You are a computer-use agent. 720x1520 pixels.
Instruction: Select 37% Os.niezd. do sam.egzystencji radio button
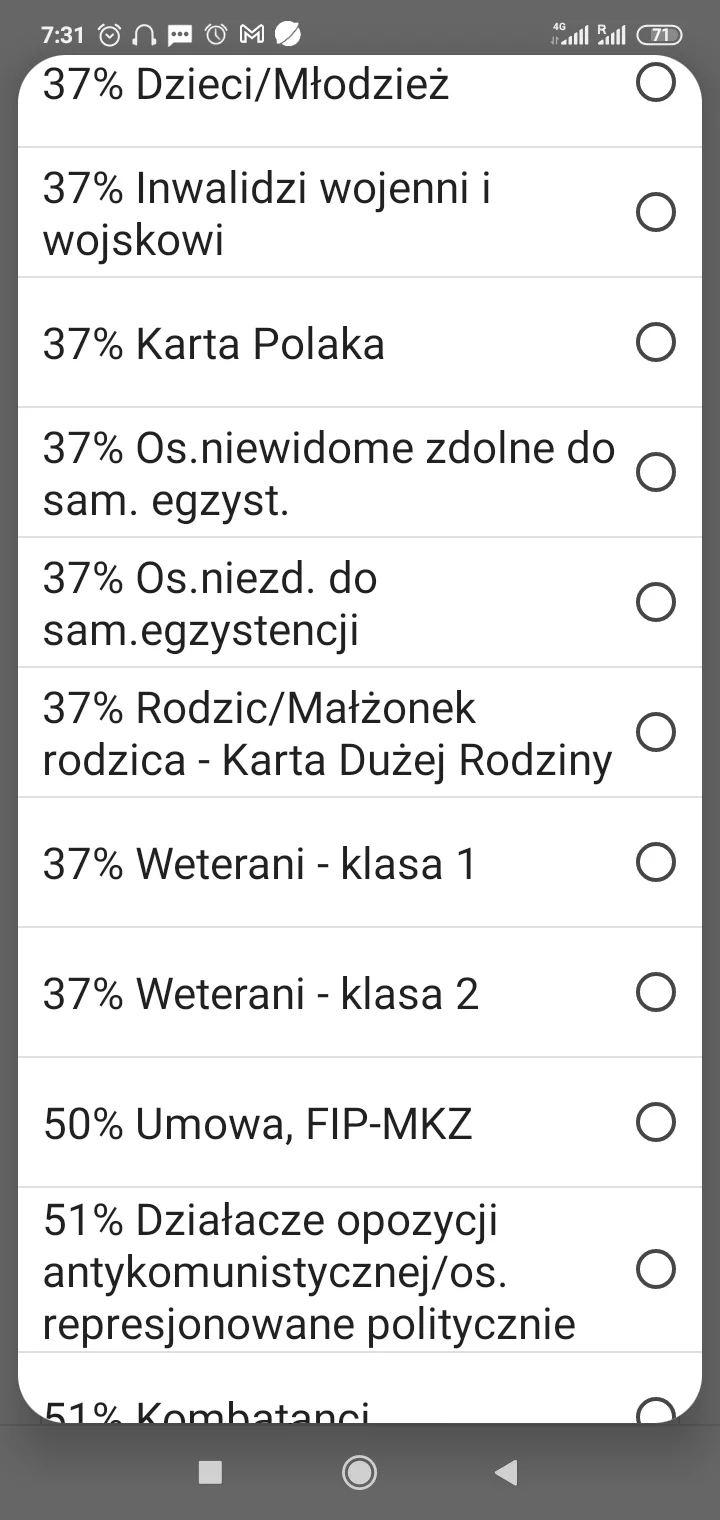656,602
